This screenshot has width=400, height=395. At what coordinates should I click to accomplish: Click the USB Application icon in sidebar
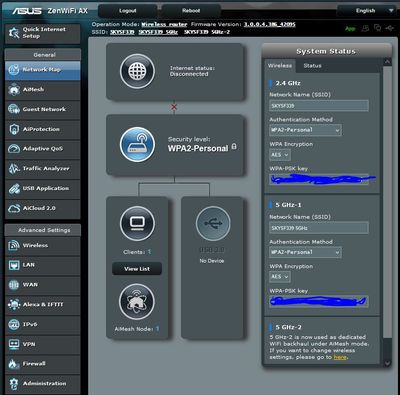[14, 188]
